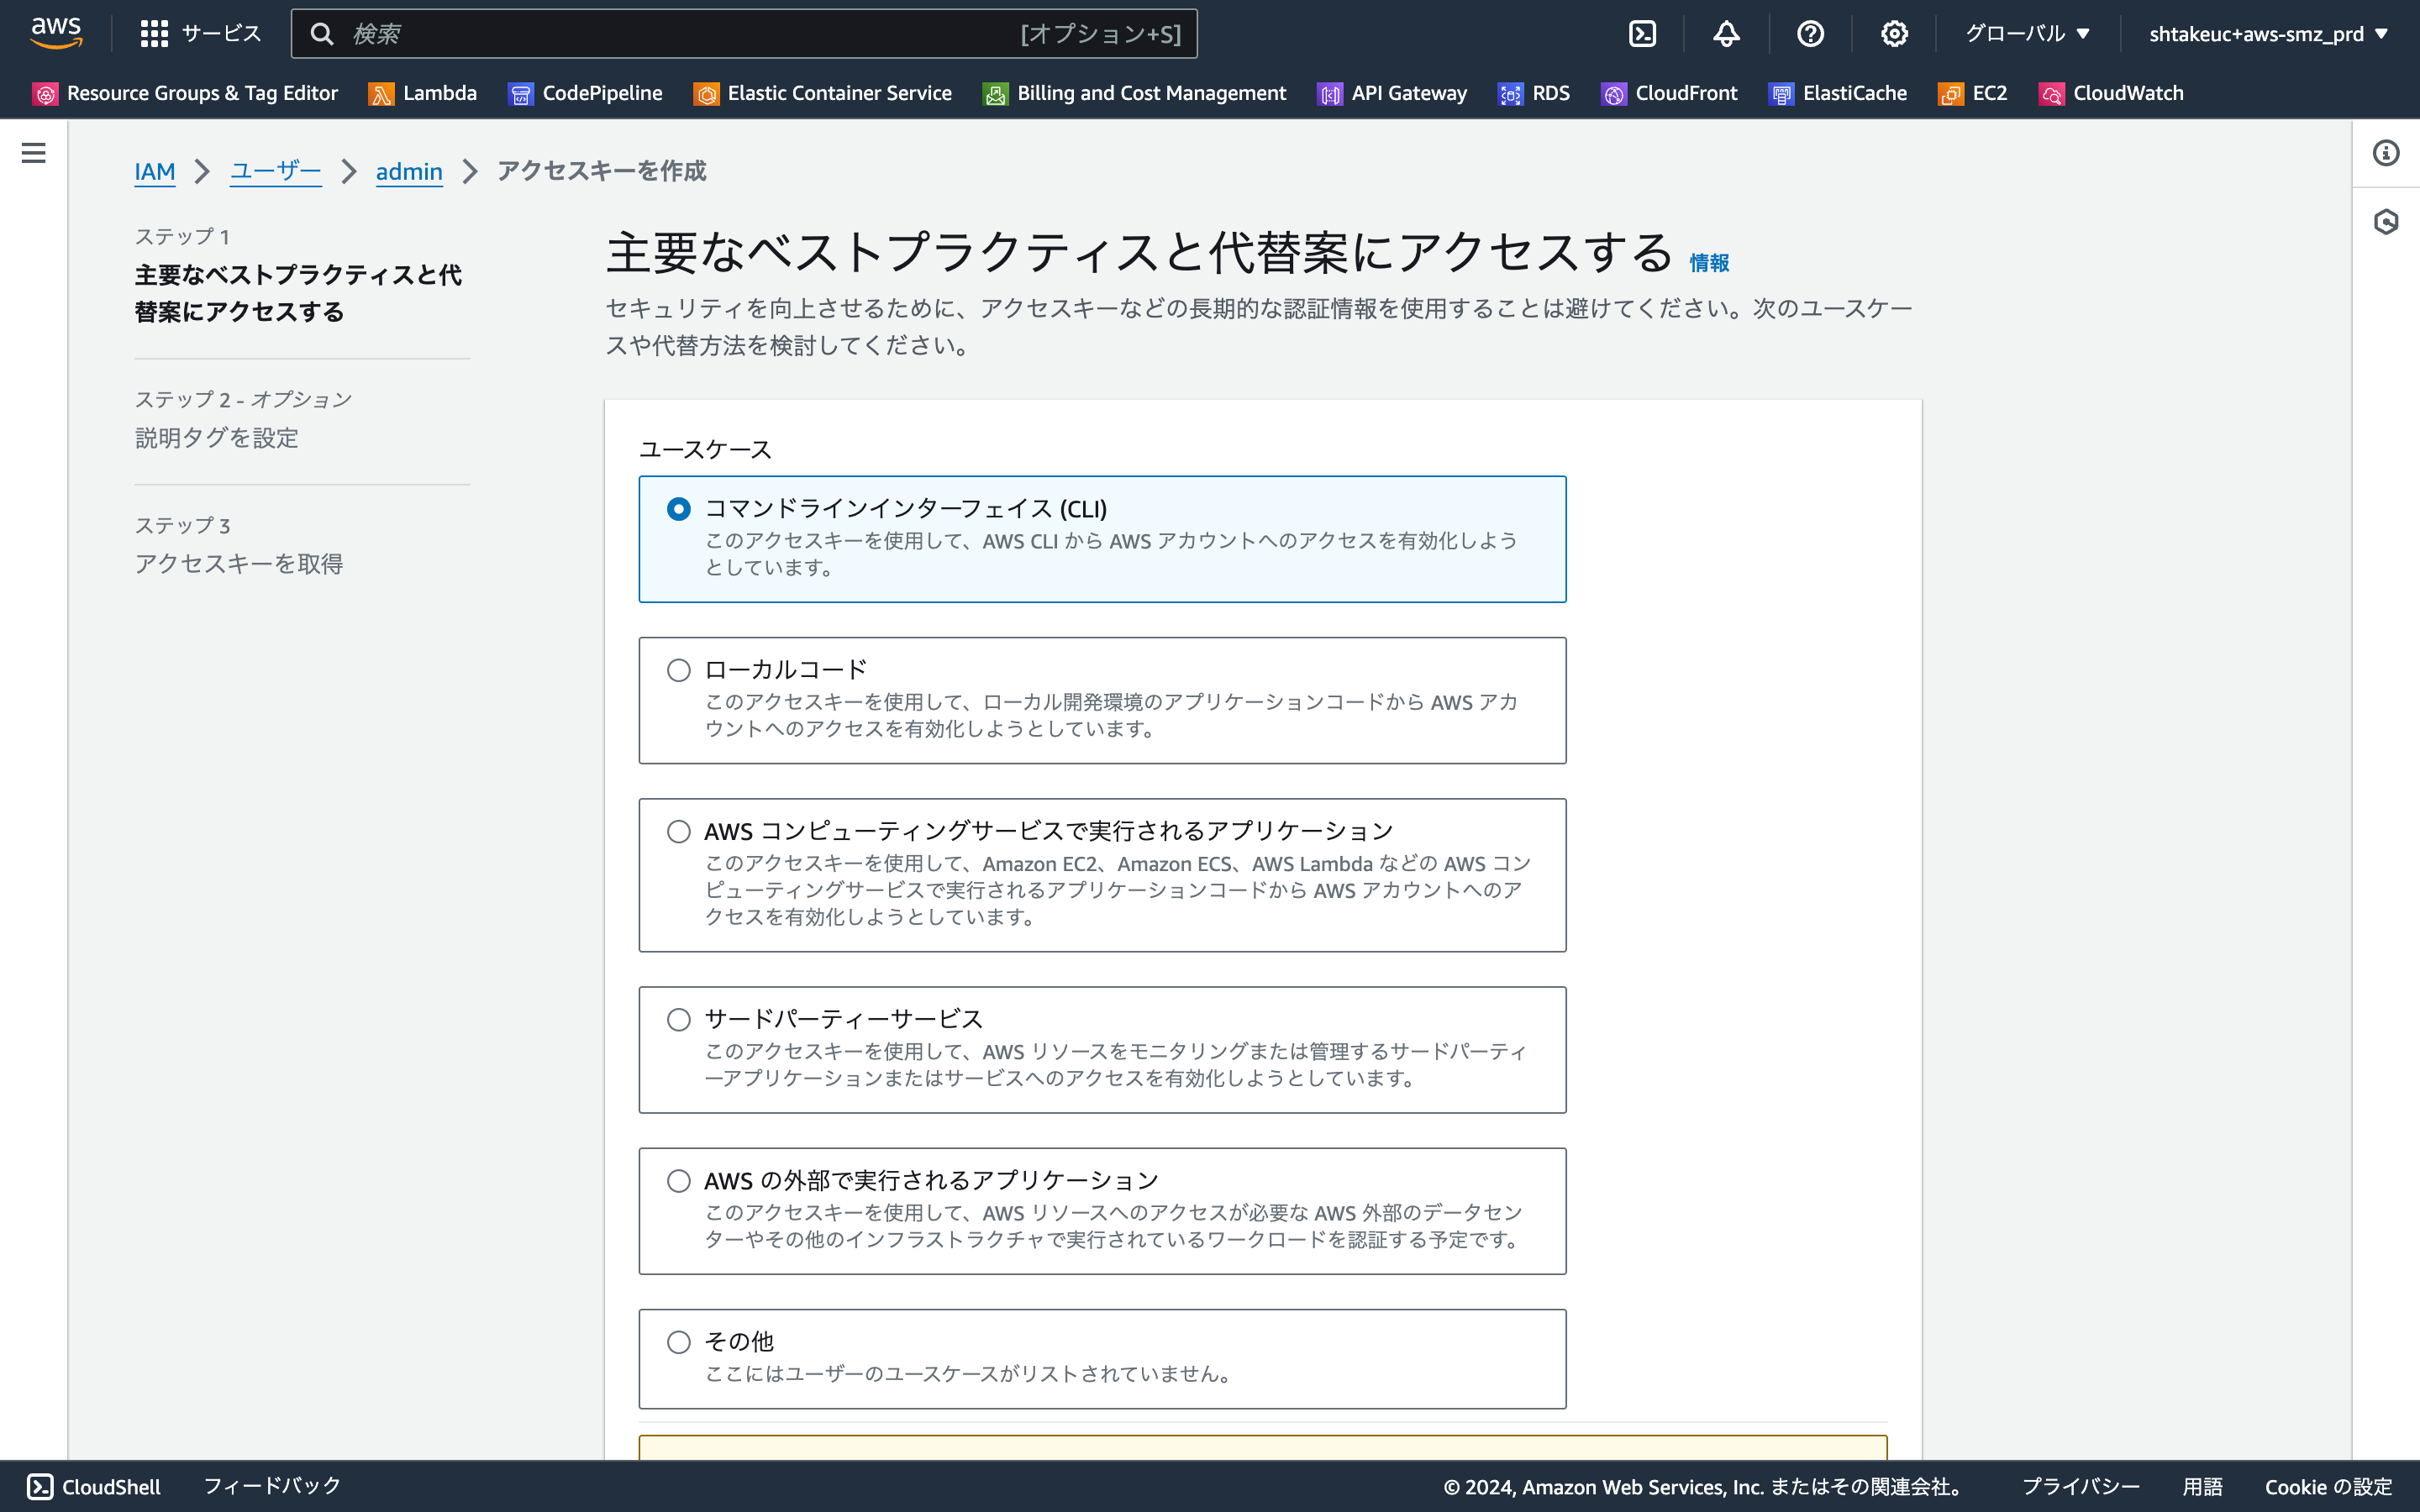Image resolution: width=2420 pixels, height=1512 pixels.
Task: Go to IAM breadcrumb link
Action: pyautogui.click(x=155, y=171)
